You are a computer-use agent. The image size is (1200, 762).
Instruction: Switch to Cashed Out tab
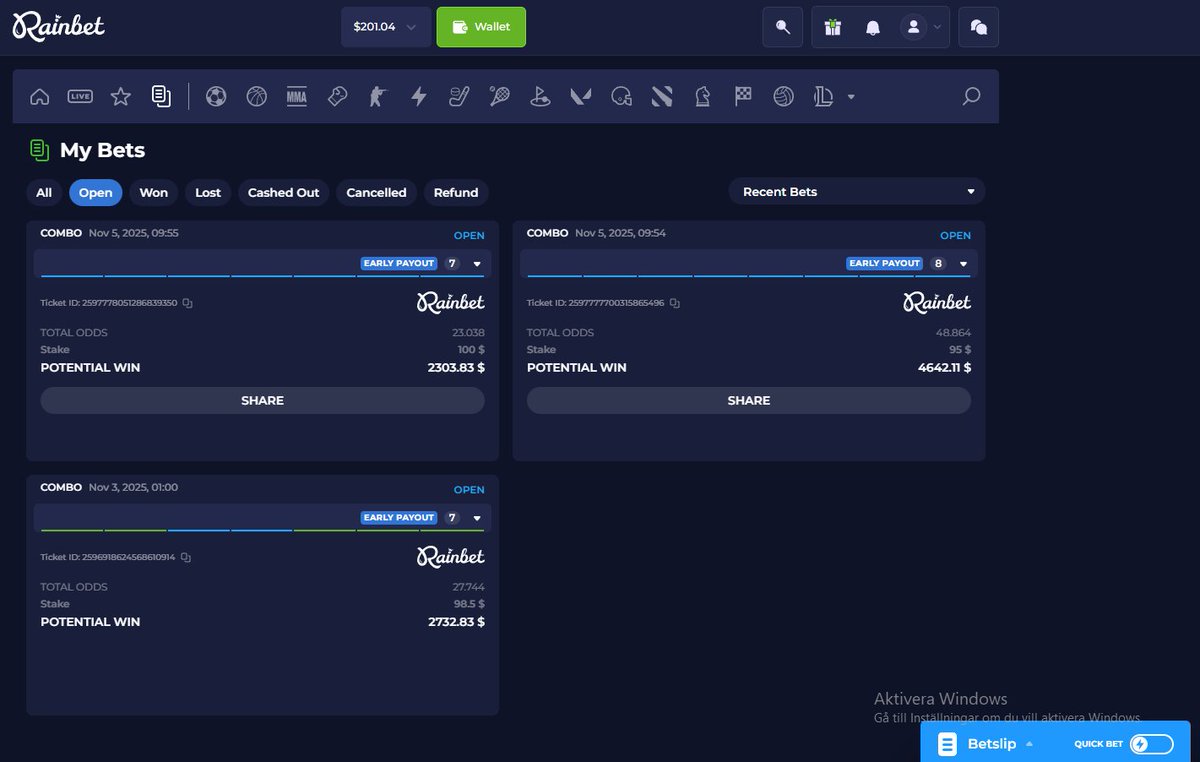[x=284, y=192]
